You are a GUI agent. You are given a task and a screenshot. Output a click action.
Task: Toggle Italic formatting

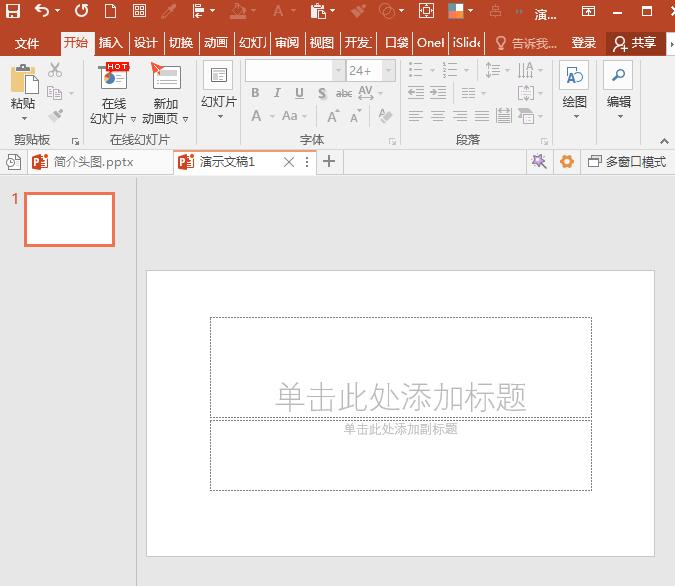pyautogui.click(x=277, y=93)
